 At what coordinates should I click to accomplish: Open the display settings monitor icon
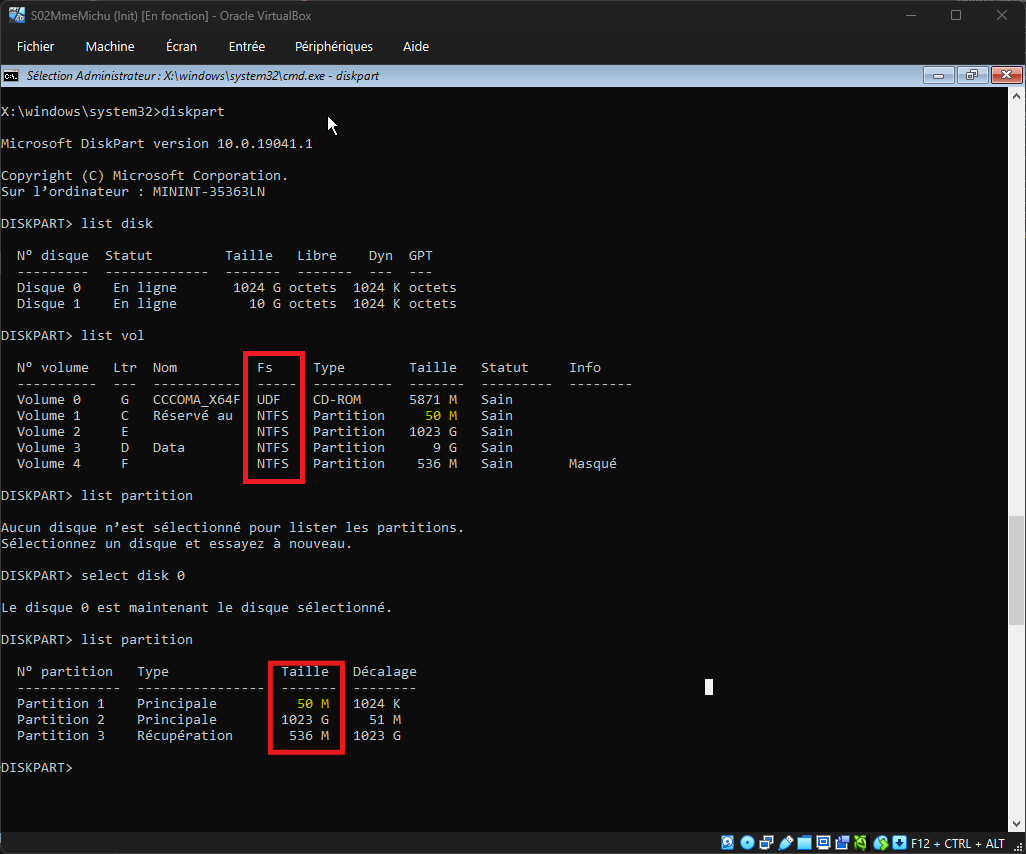pos(824,843)
